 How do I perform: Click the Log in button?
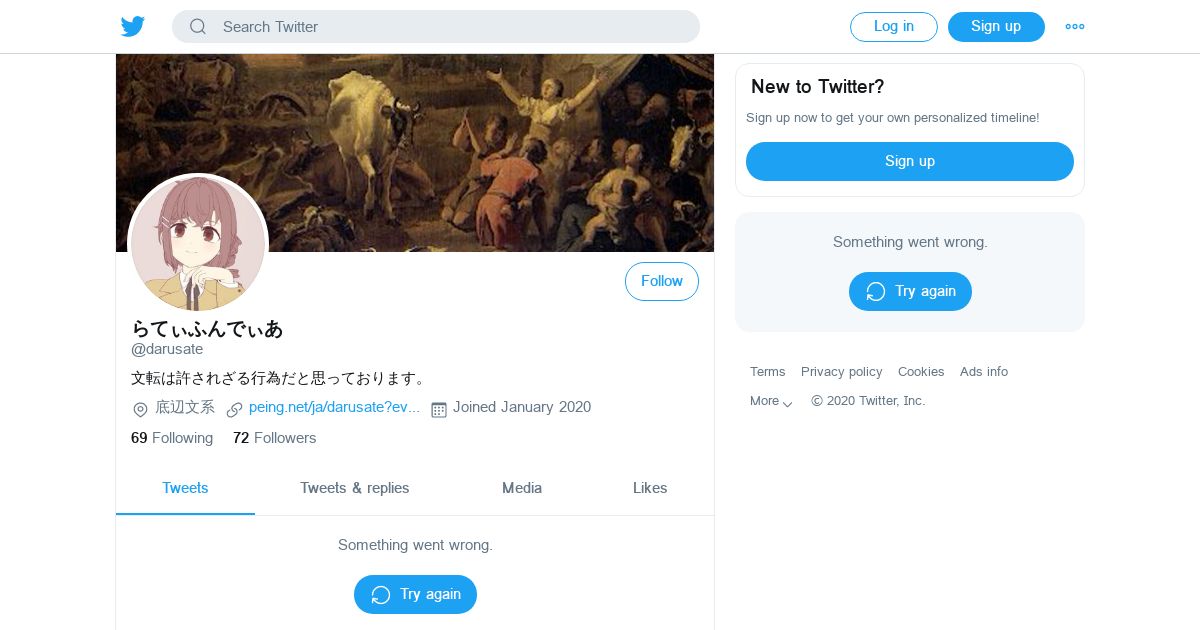tap(894, 27)
